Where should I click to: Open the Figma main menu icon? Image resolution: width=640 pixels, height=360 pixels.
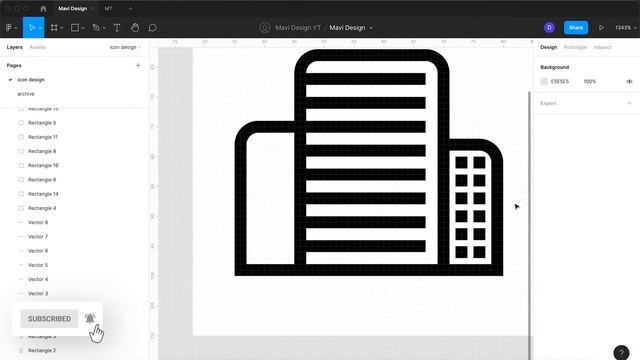click(x=9, y=28)
